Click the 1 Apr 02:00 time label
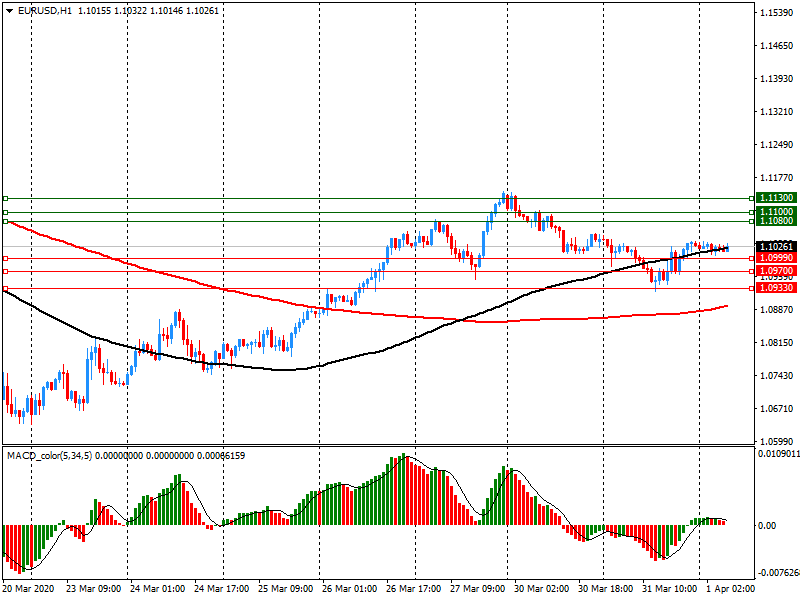The height and width of the screenshot is (600, 800). pyautogui.click(x=731, y=589)
